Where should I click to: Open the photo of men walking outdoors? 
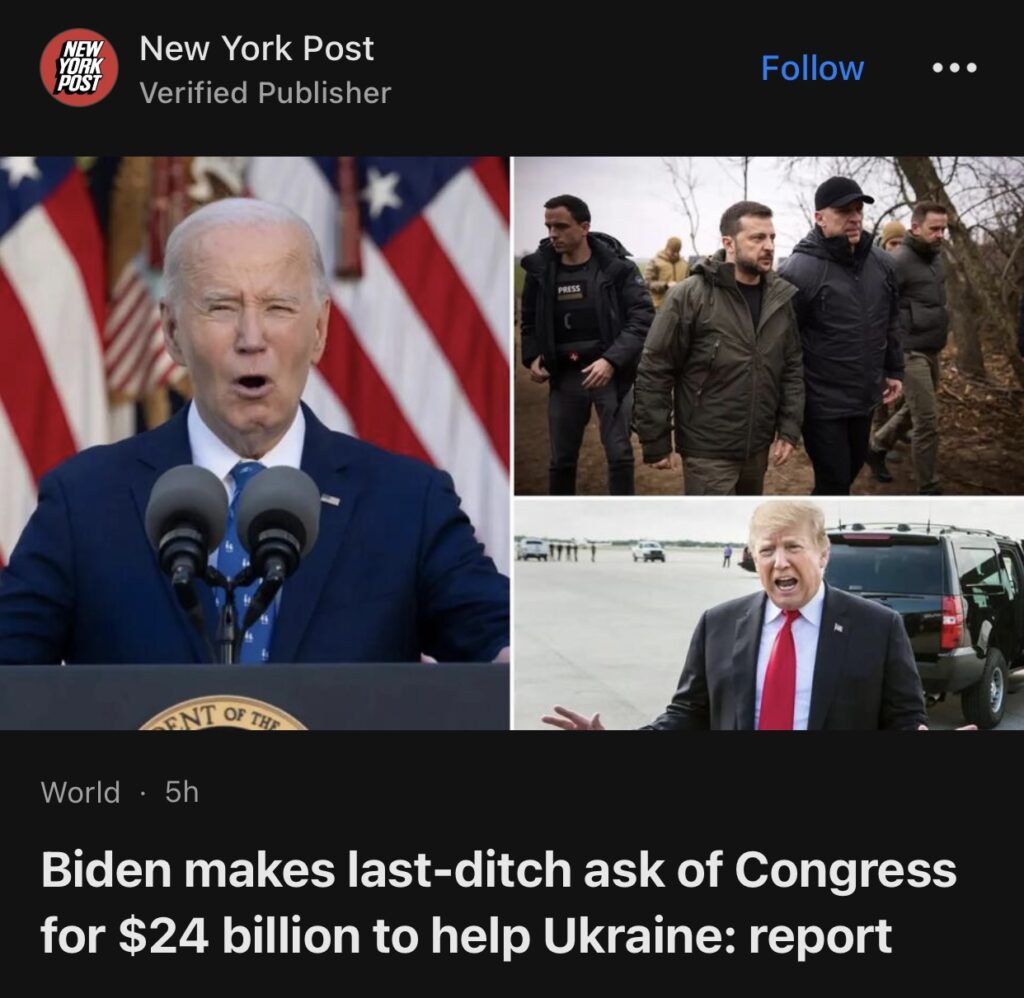[x=769, y=325]
